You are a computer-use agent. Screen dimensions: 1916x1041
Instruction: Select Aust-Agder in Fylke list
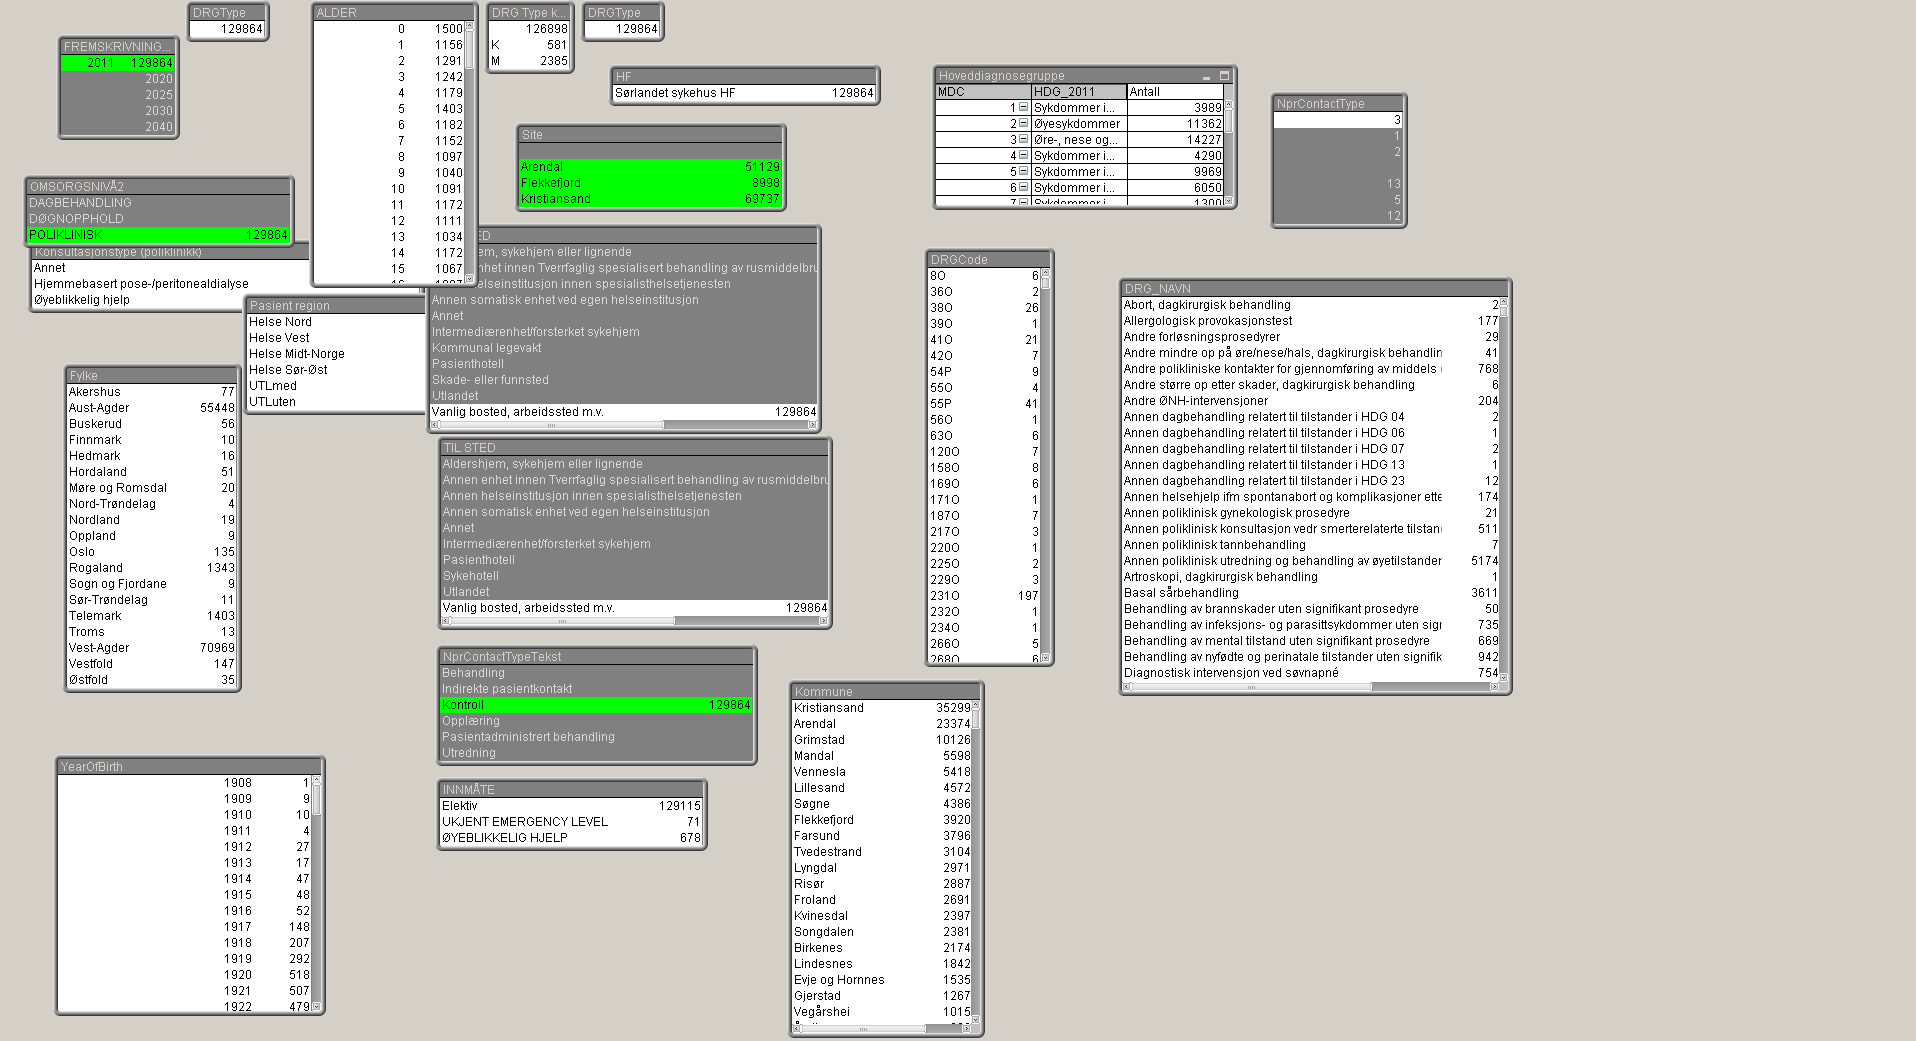point(152,408)
